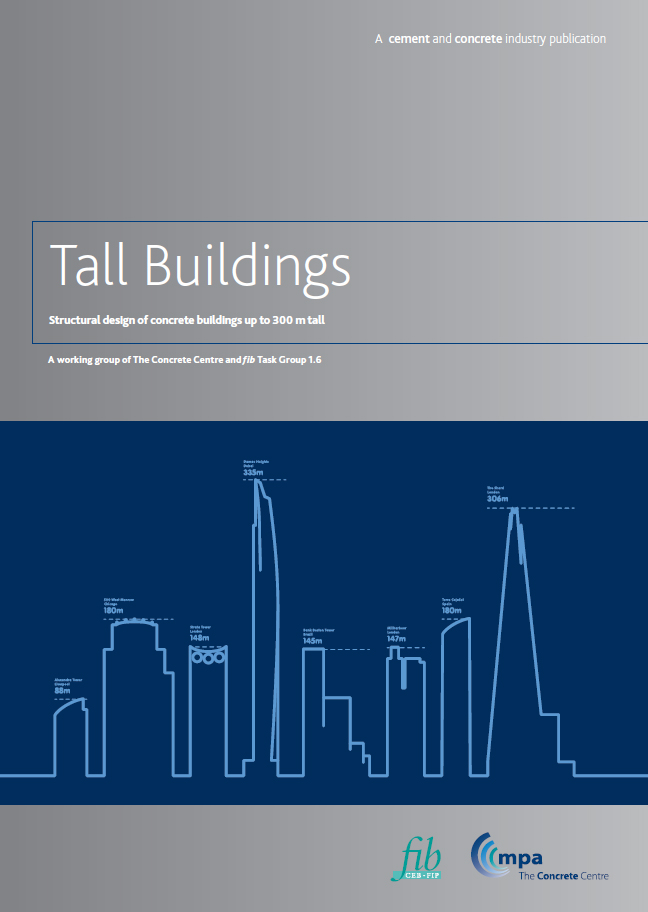The image size is (648, 912).
Task: Click the mpa Concrete Centre logo
Action: point(540,858)
